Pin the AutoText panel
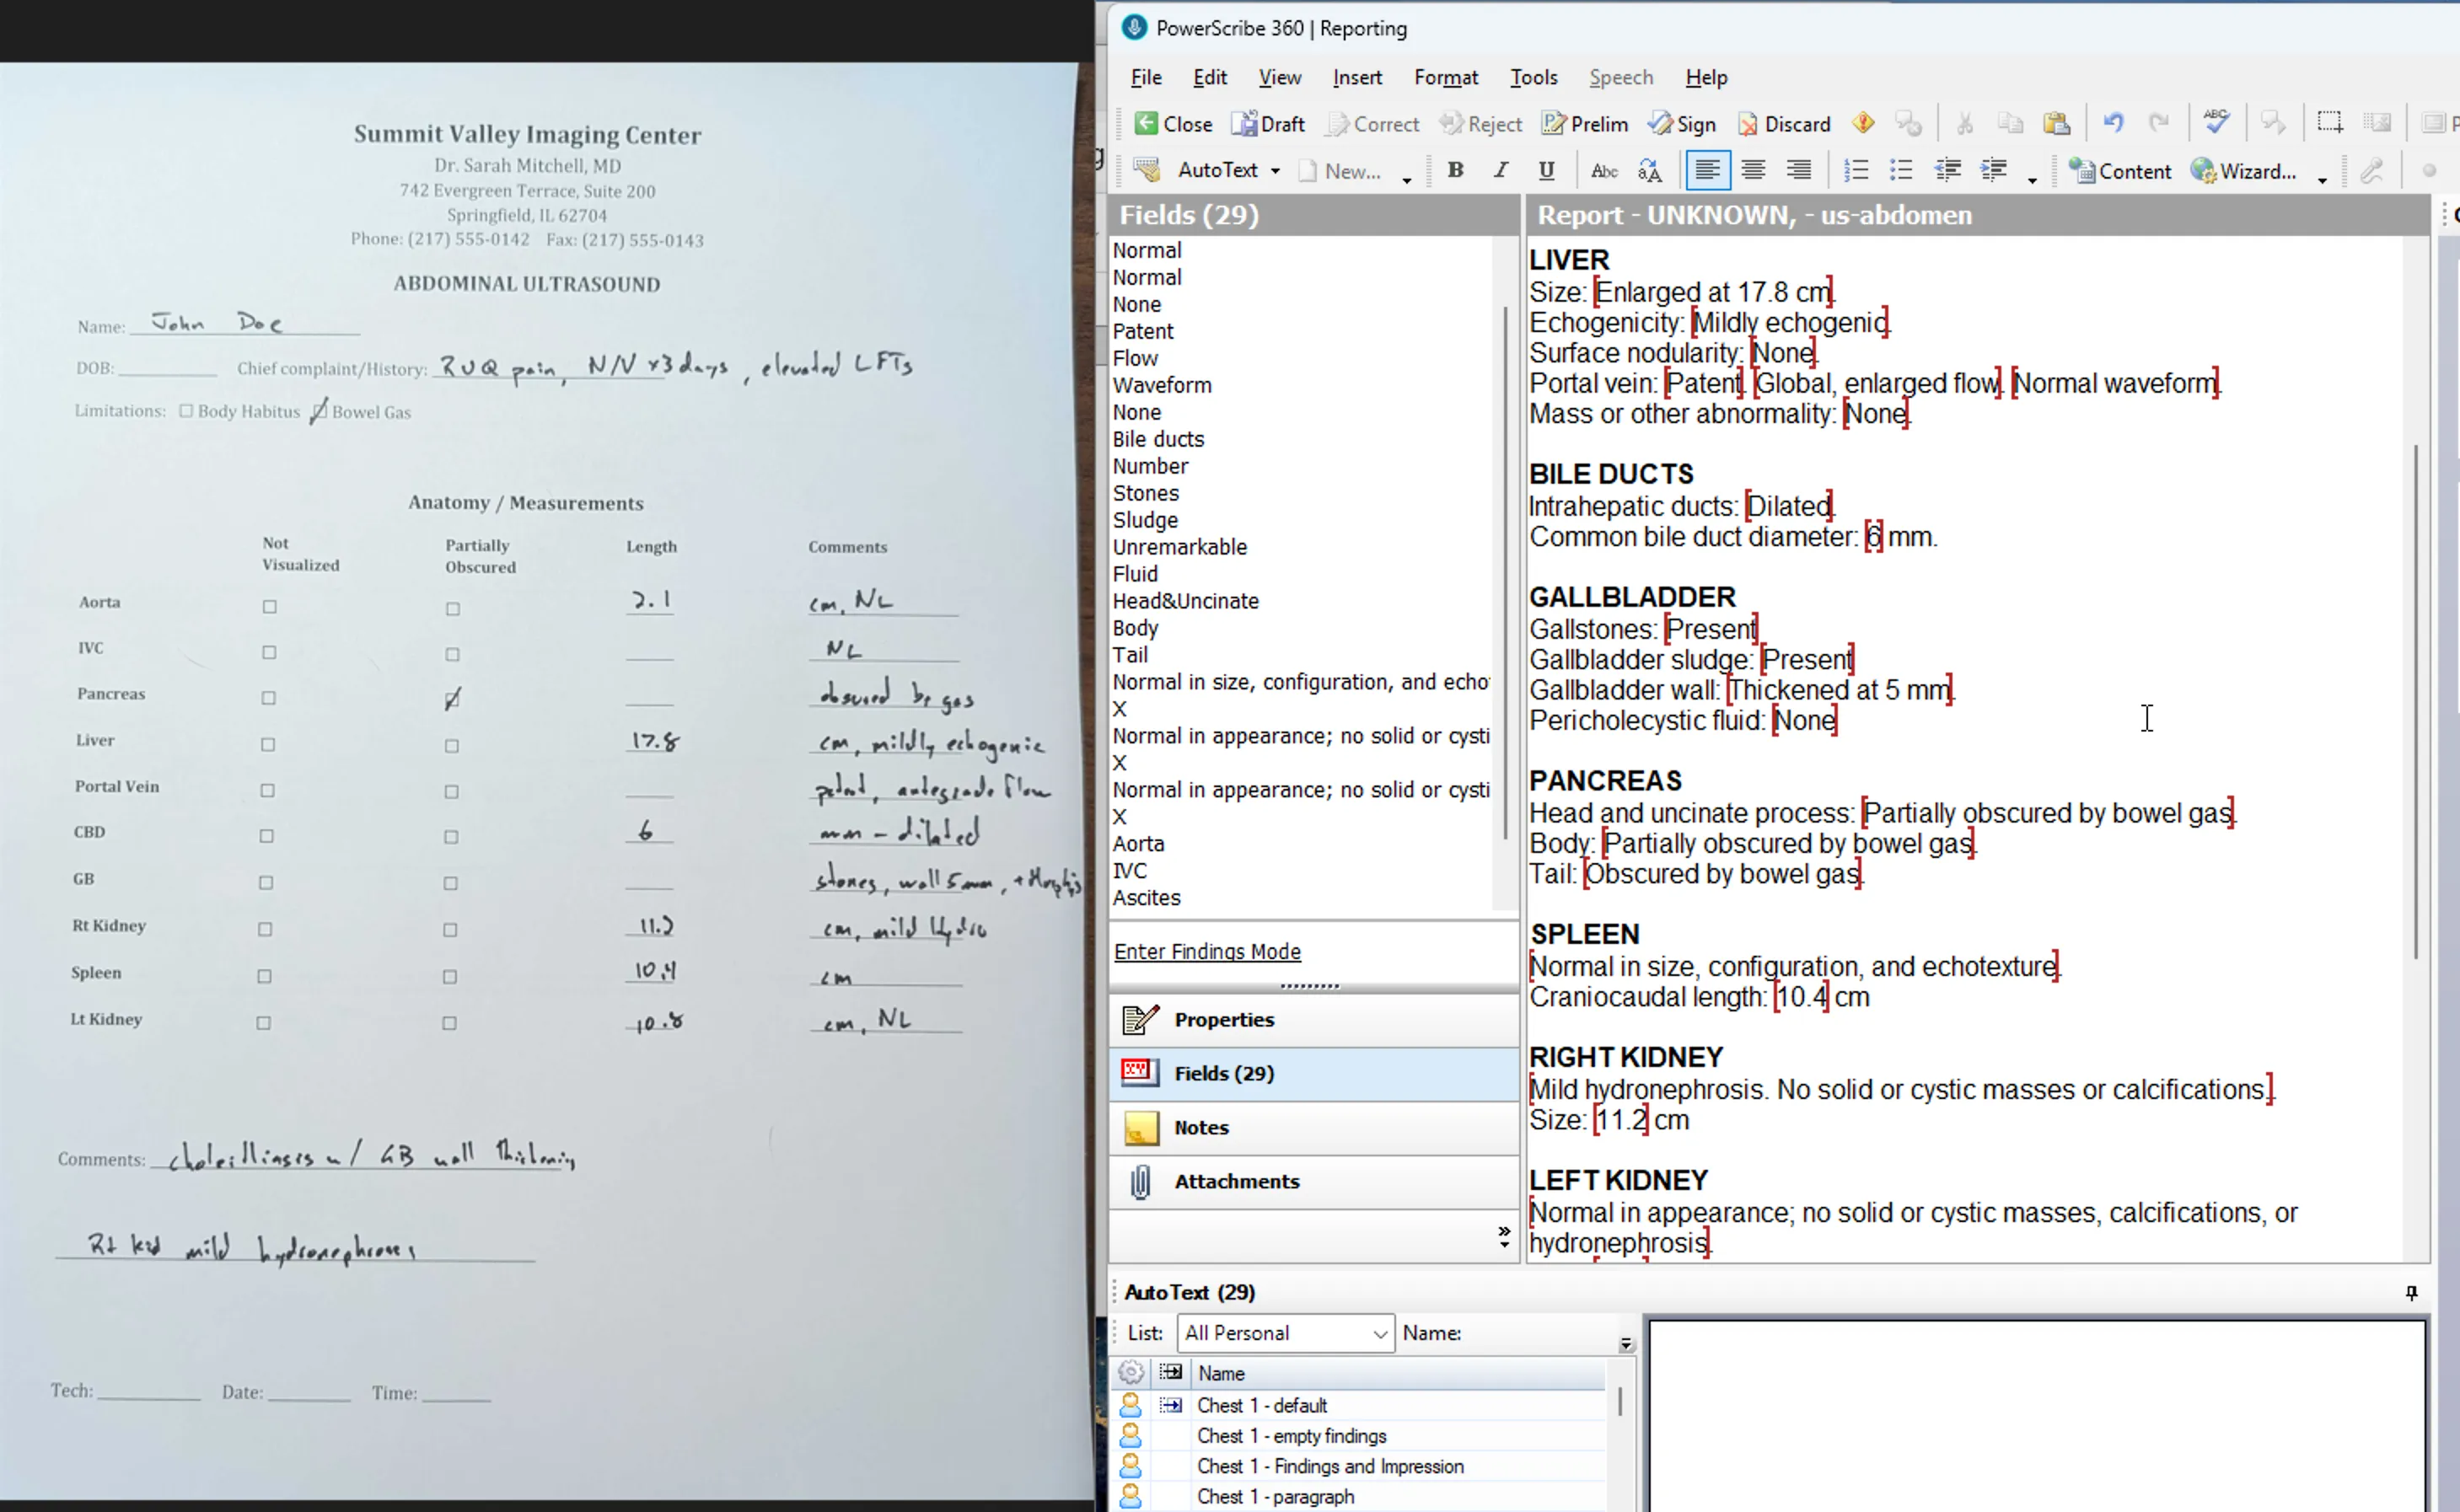Viewport: 2460px width, 1512px height. tap(2412, 1292)
